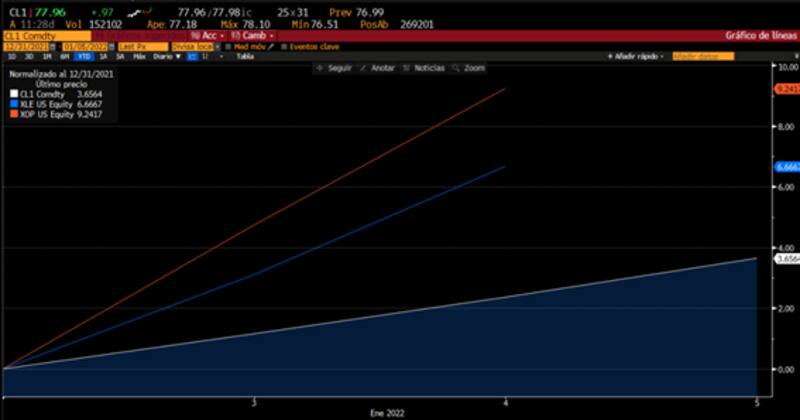Click the blue XLE US Equity swatch
The image size is (800, 420).
click(x=11, y=101)
